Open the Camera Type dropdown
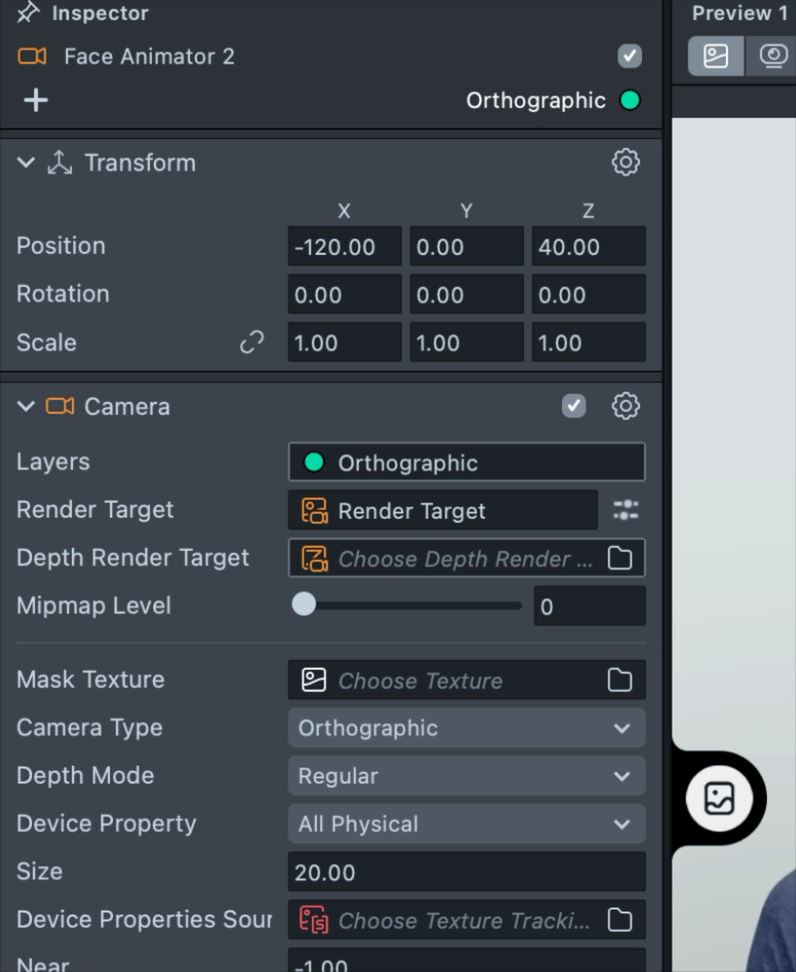This screenshot has height=972, width=796. (466, 728)
